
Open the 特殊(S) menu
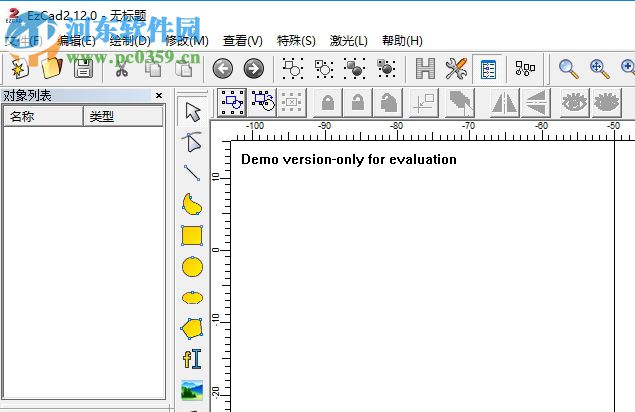coord(296,41)
